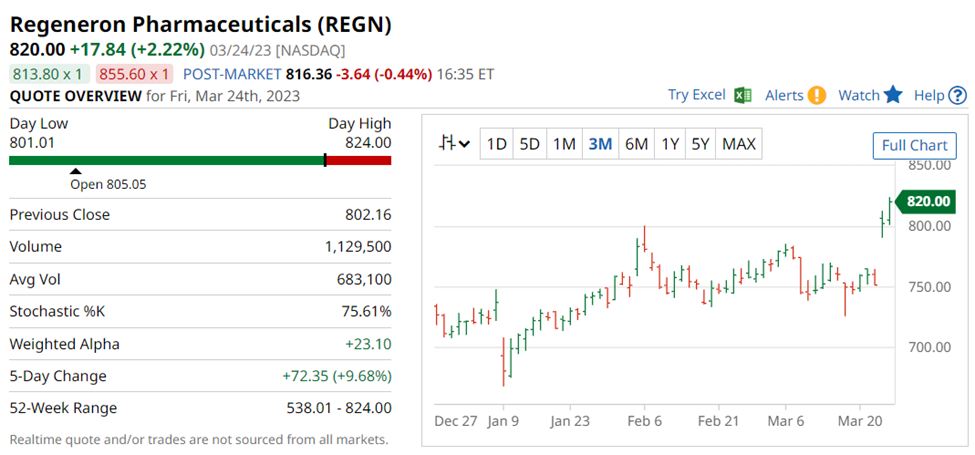Image resolution: width=975 pixels, height=455 pixels.
Task: Select the 1M chart period
Action: point(564,144)
